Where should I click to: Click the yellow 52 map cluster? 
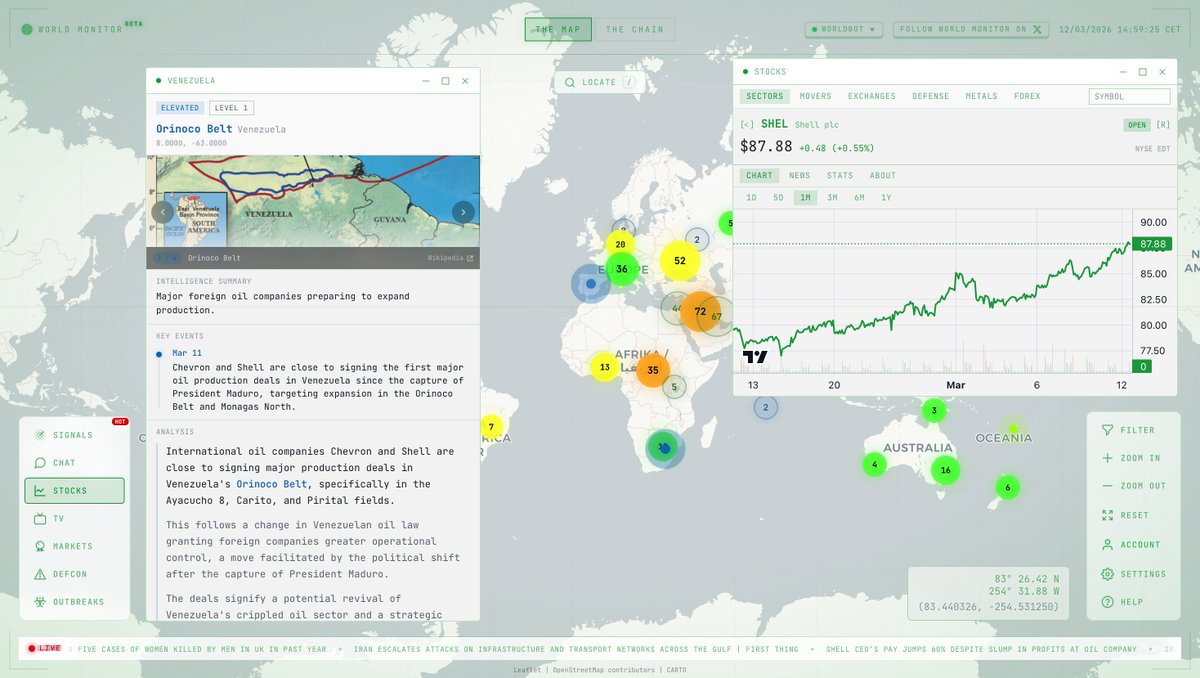(x=680, y=261)
